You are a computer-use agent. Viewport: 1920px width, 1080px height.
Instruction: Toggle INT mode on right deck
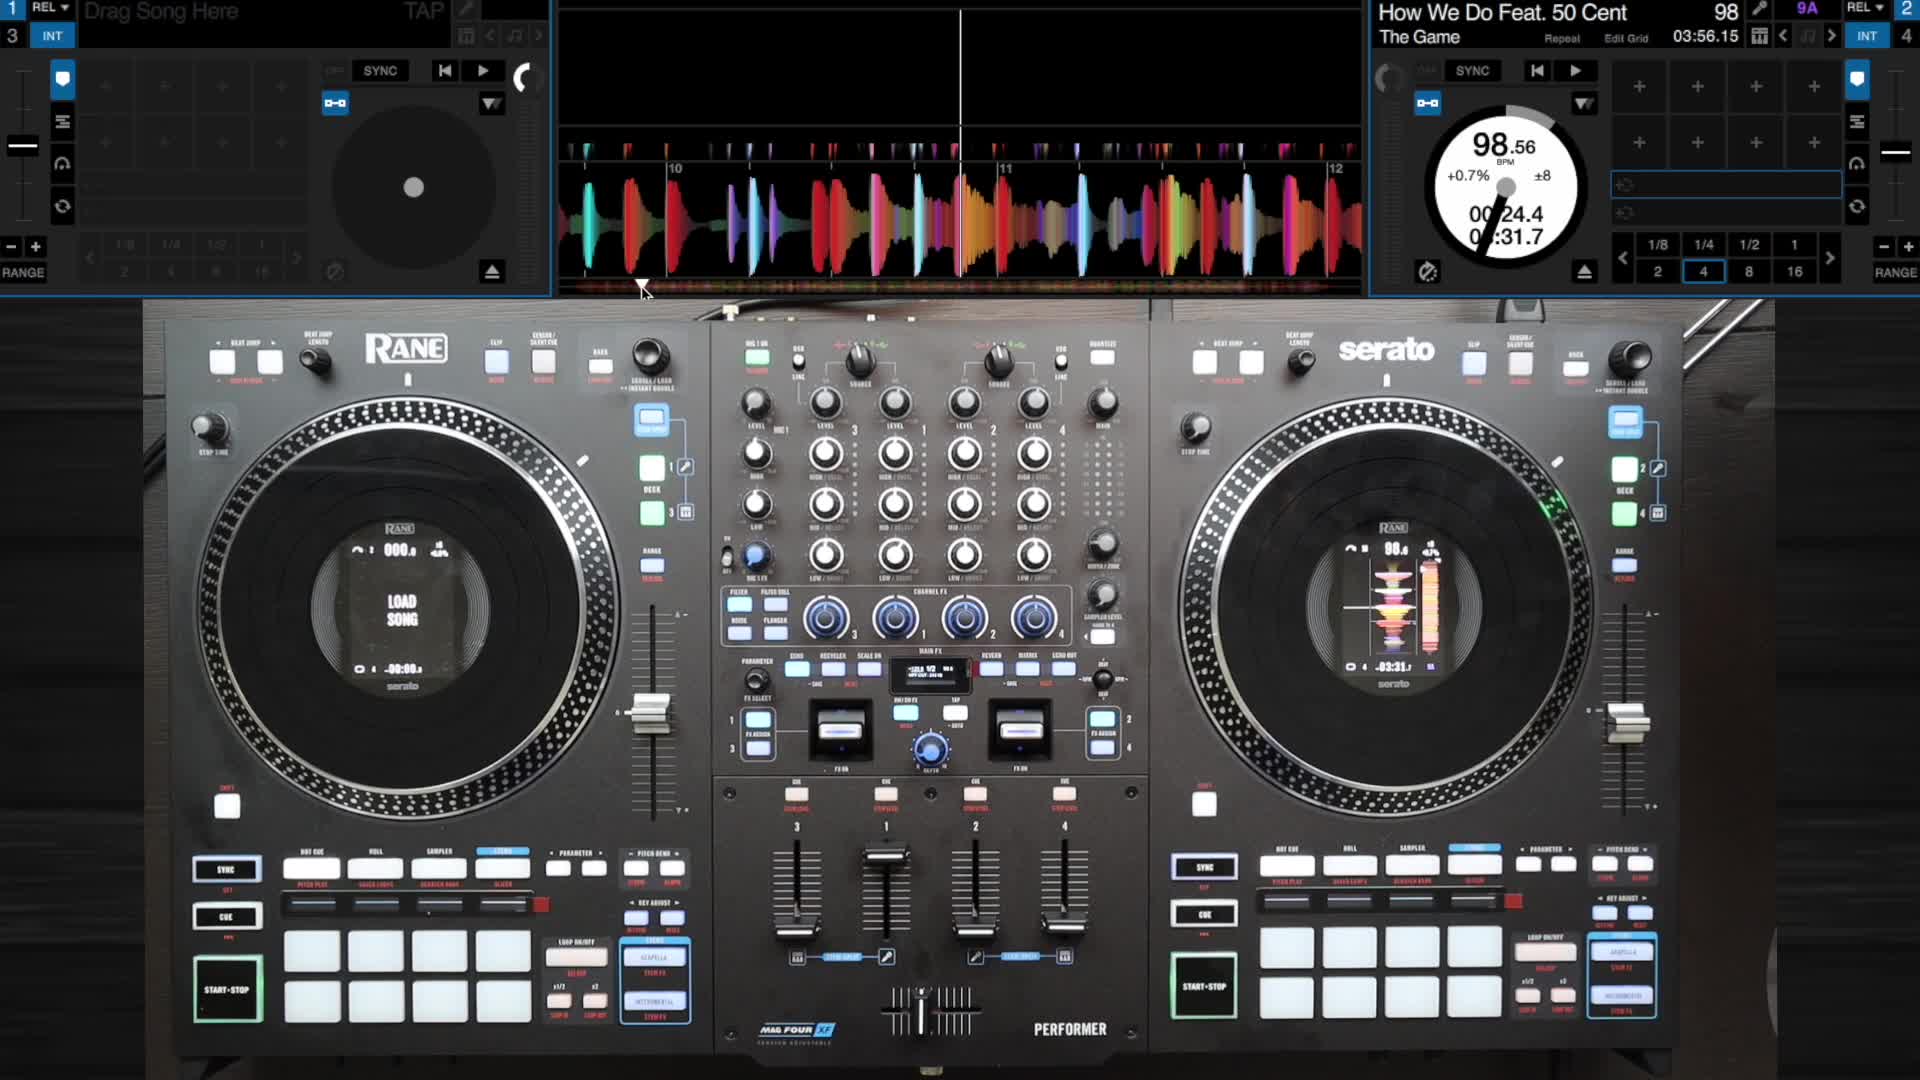[1867, 36]
